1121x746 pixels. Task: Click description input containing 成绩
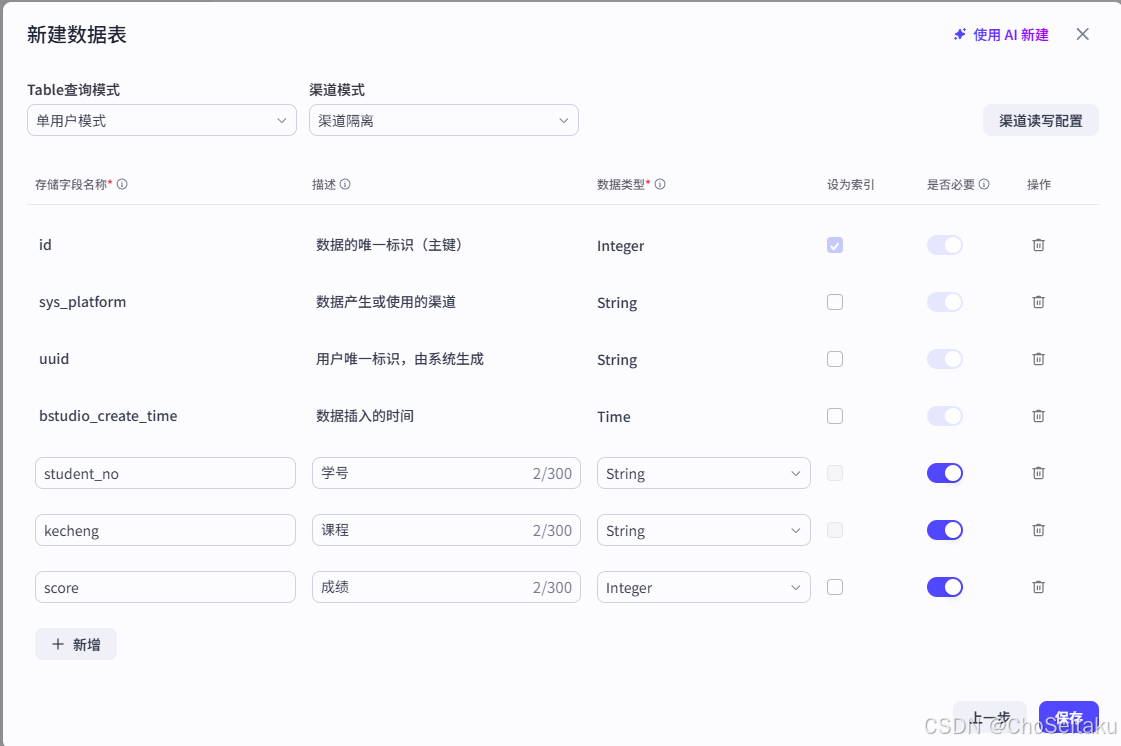[x=446, y=587]
